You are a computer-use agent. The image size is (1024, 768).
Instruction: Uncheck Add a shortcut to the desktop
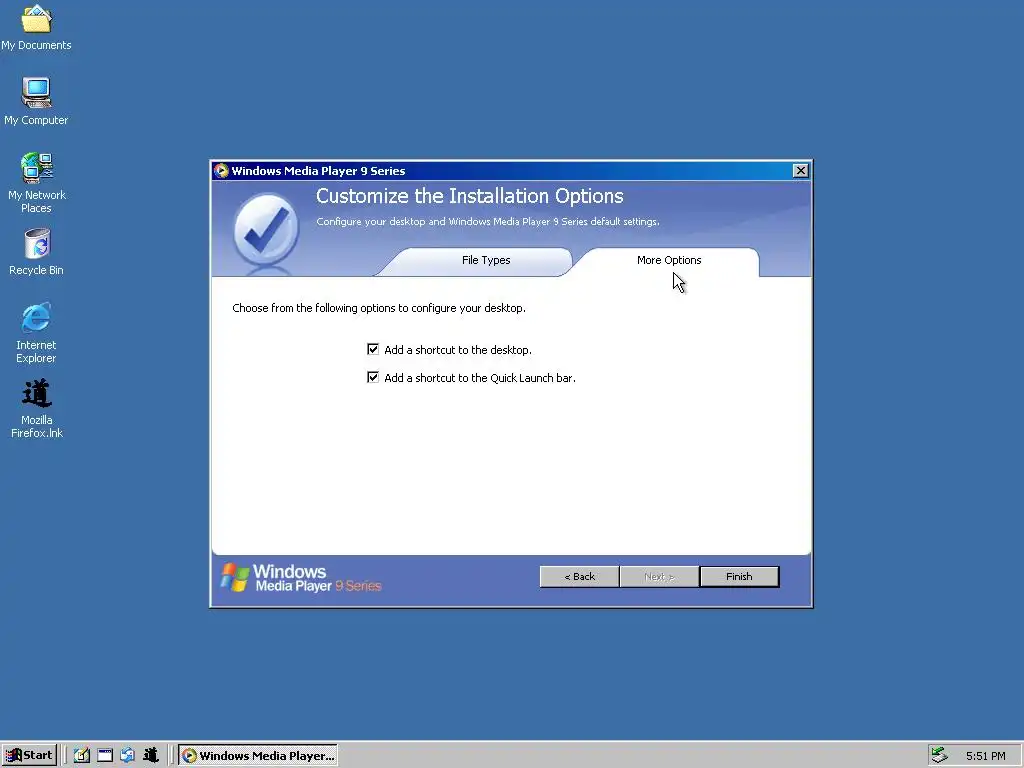pos(373,349)
